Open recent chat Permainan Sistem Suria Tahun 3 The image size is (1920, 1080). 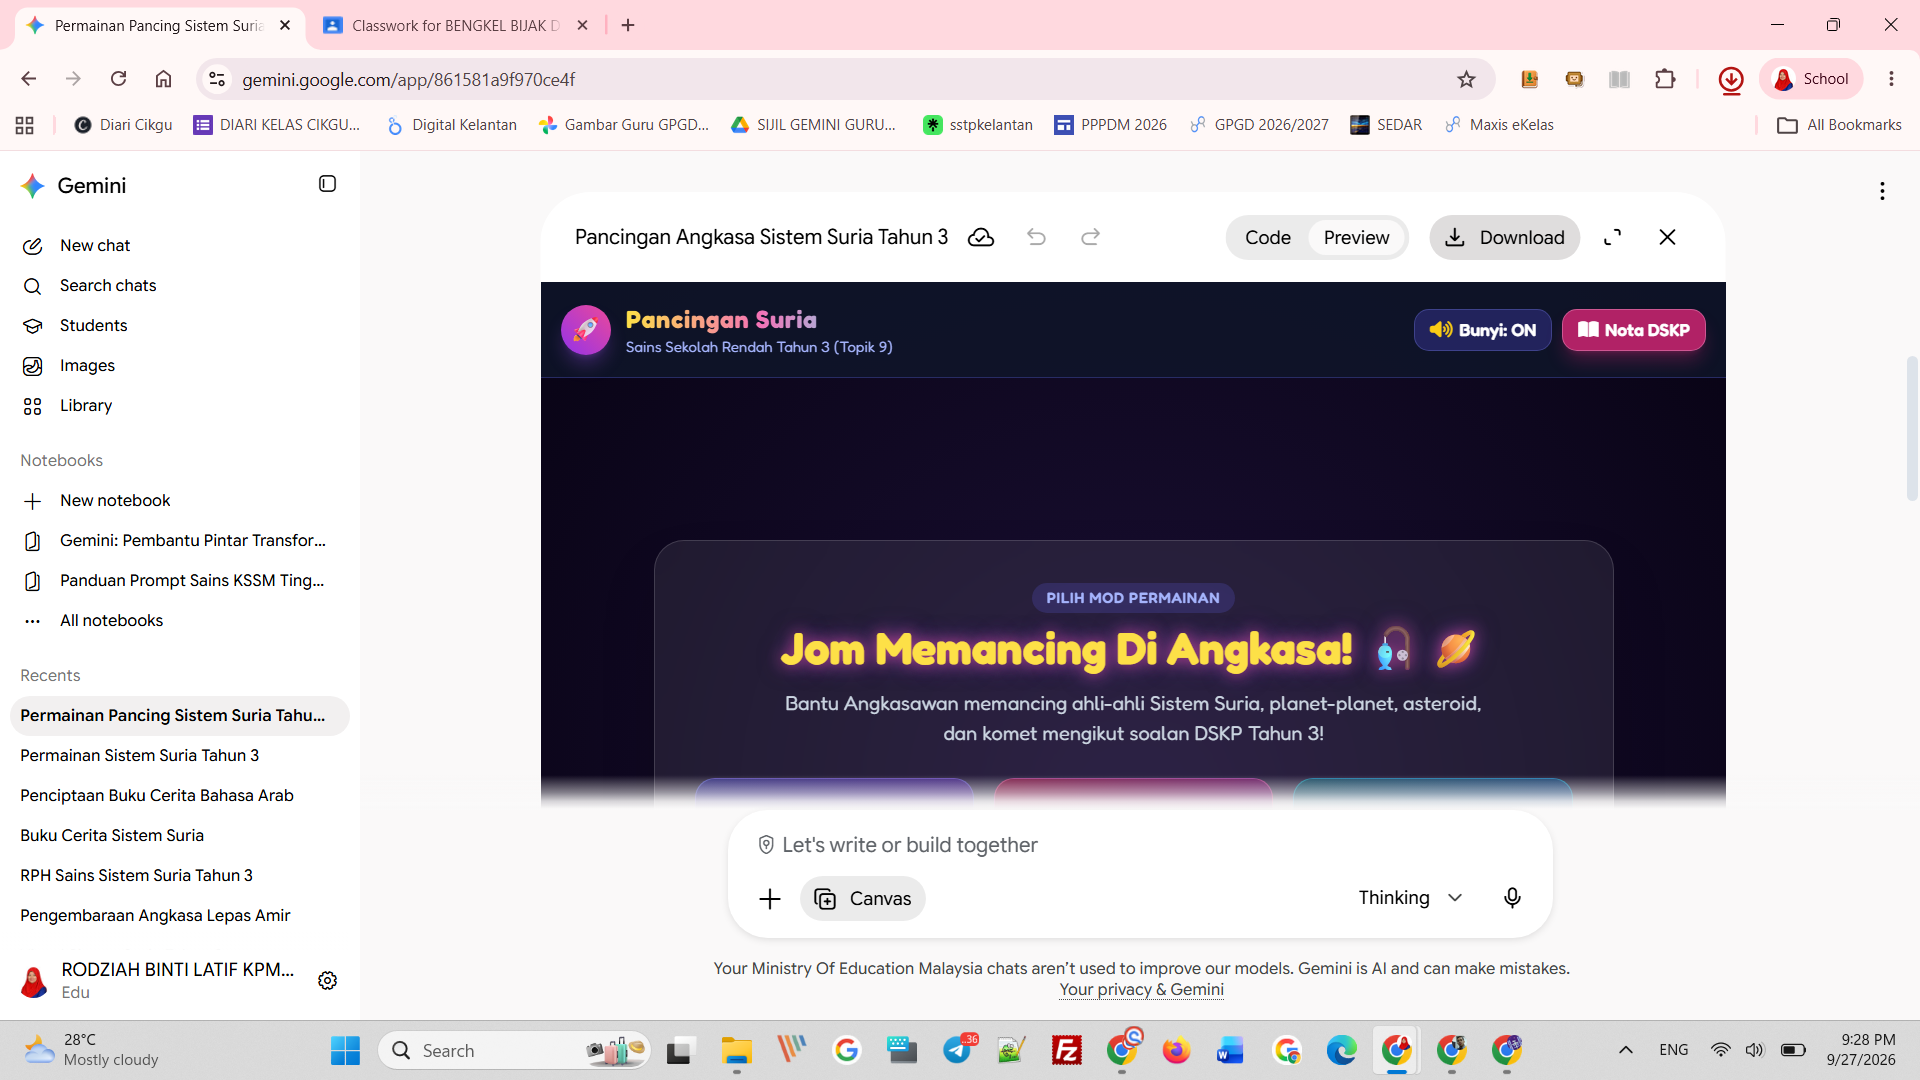pyautogui.click(x=180, y=756)
